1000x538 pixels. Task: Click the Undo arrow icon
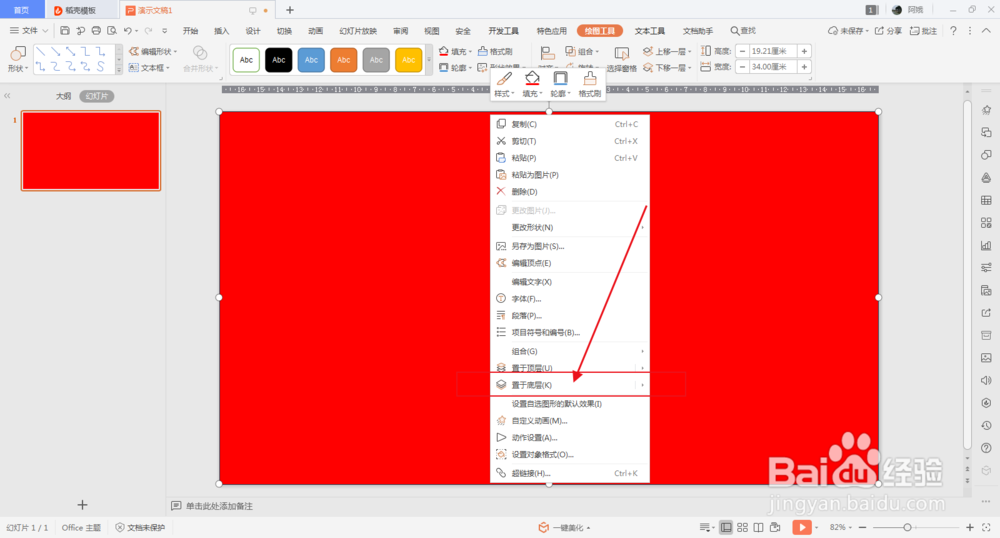128,31
